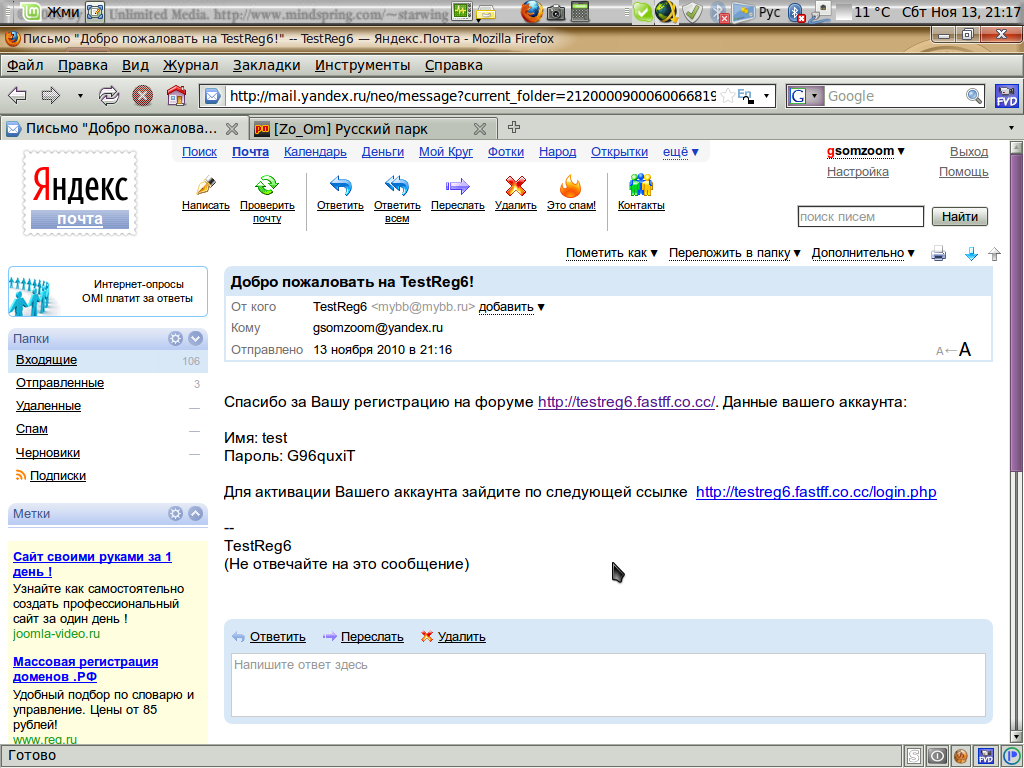Open the gsomzoom account dropdown
1024x768 pixels.
tap(865, 151)
